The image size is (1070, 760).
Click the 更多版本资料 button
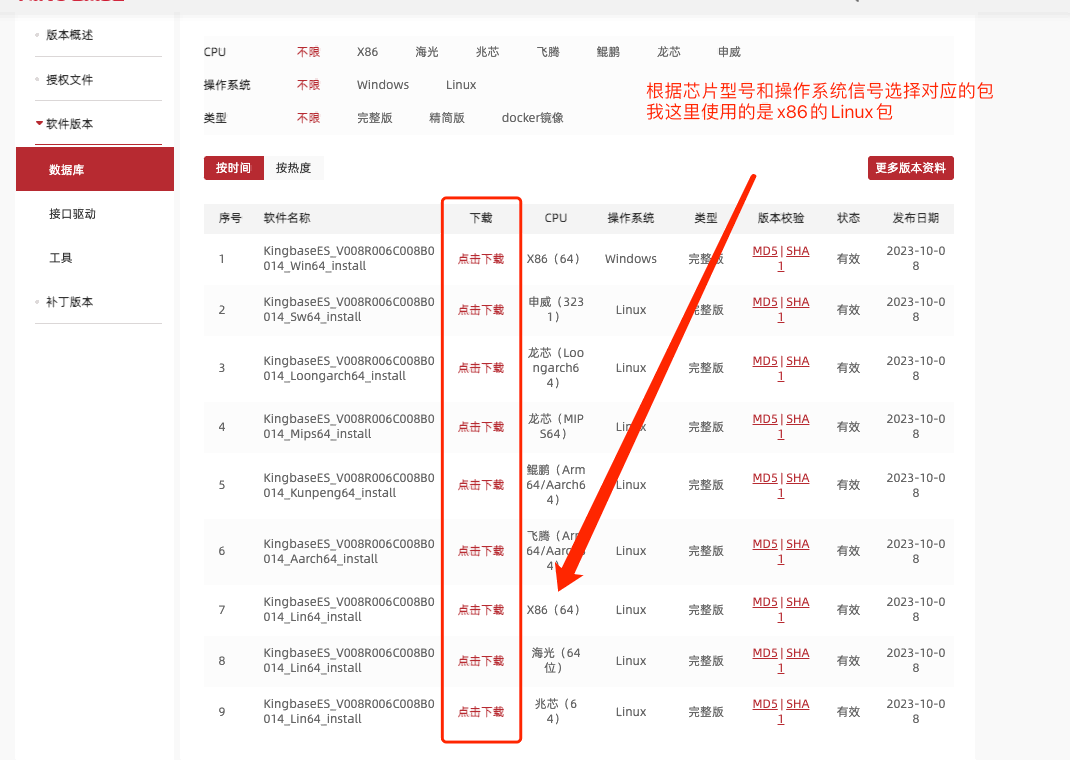pyautogui.click(x=910, y=168)
